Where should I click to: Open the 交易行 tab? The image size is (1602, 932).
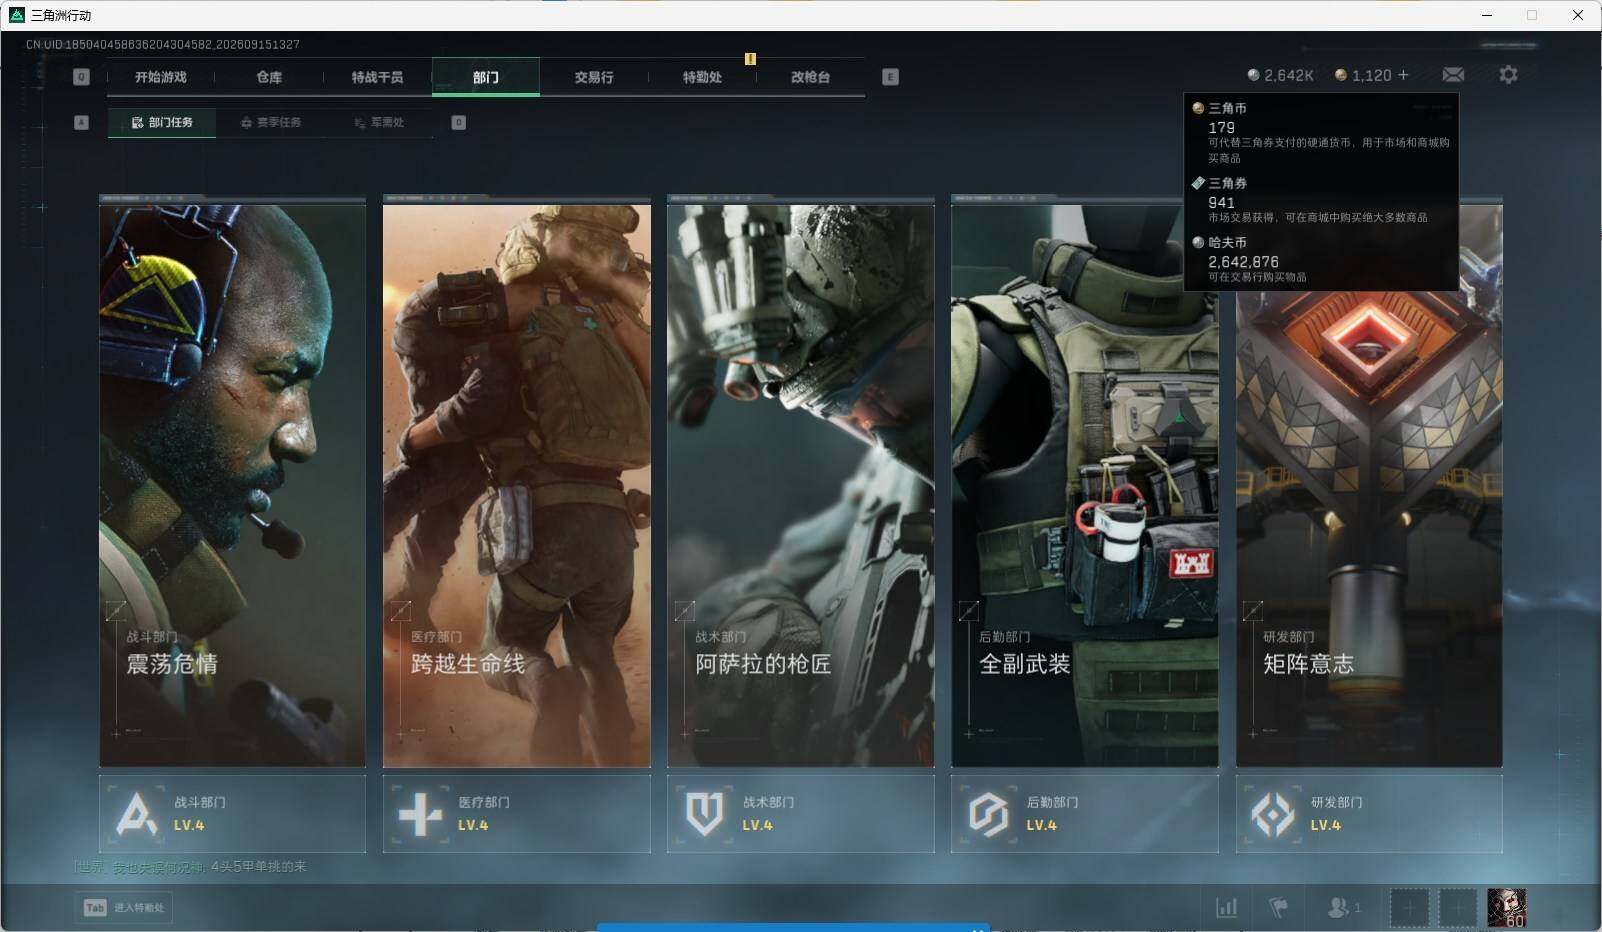[x=594, y=77]
